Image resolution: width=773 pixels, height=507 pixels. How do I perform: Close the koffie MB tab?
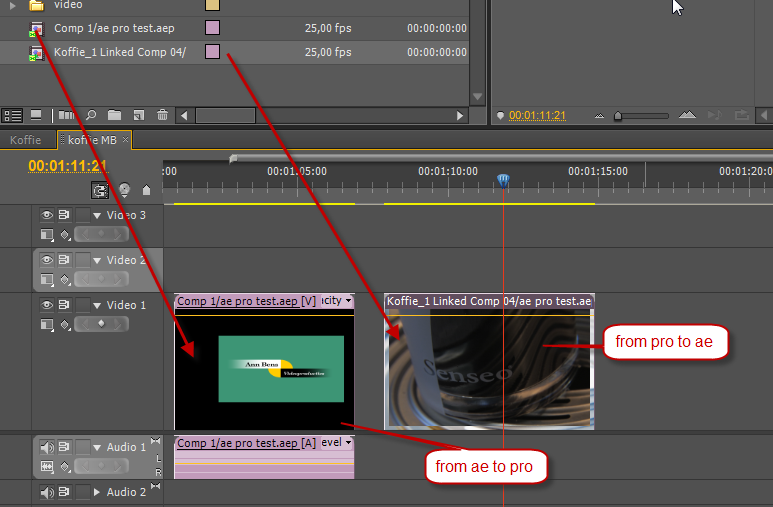[x=125, y=140]
